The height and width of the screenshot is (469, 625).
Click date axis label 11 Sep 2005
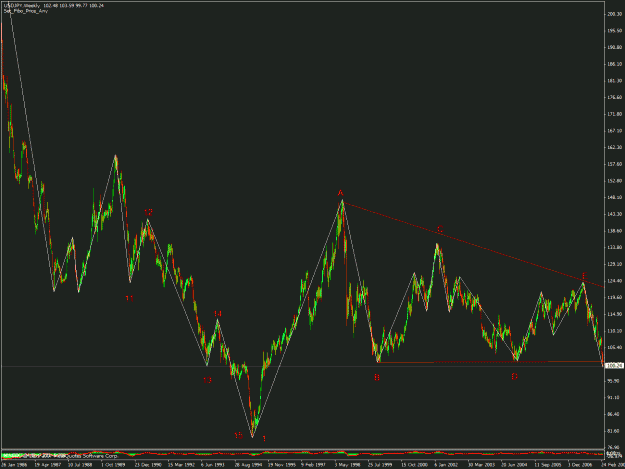click(548, 465)
